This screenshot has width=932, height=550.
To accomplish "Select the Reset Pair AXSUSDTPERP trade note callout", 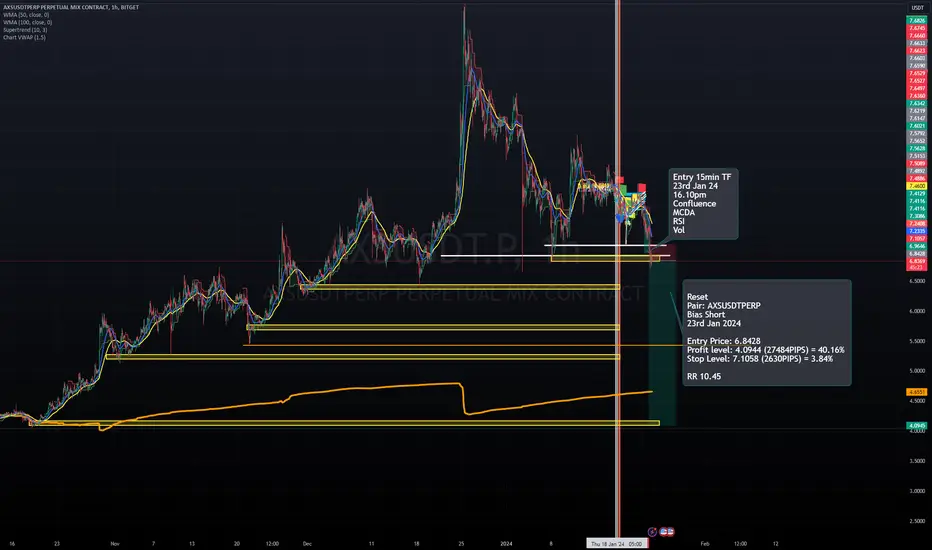I will (x=767, y=332).
